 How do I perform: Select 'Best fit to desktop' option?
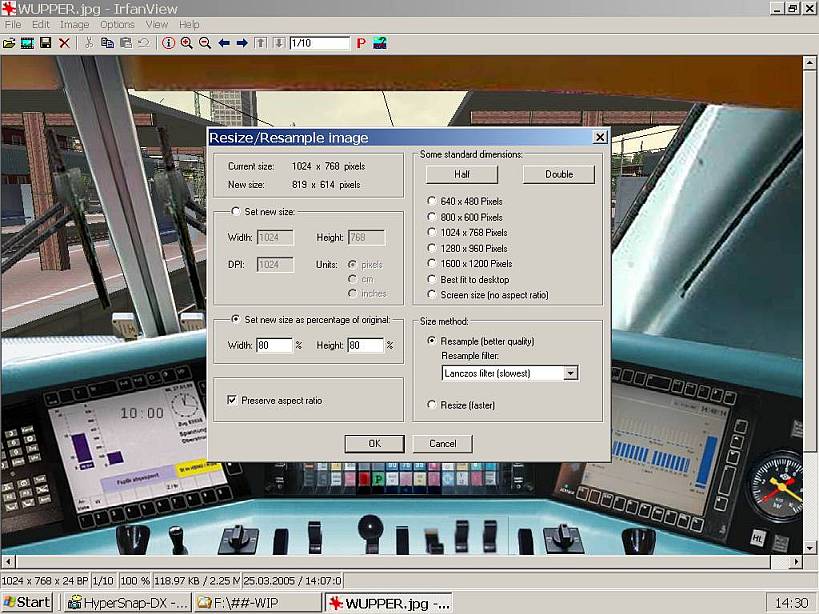click(x=431, y=279)
